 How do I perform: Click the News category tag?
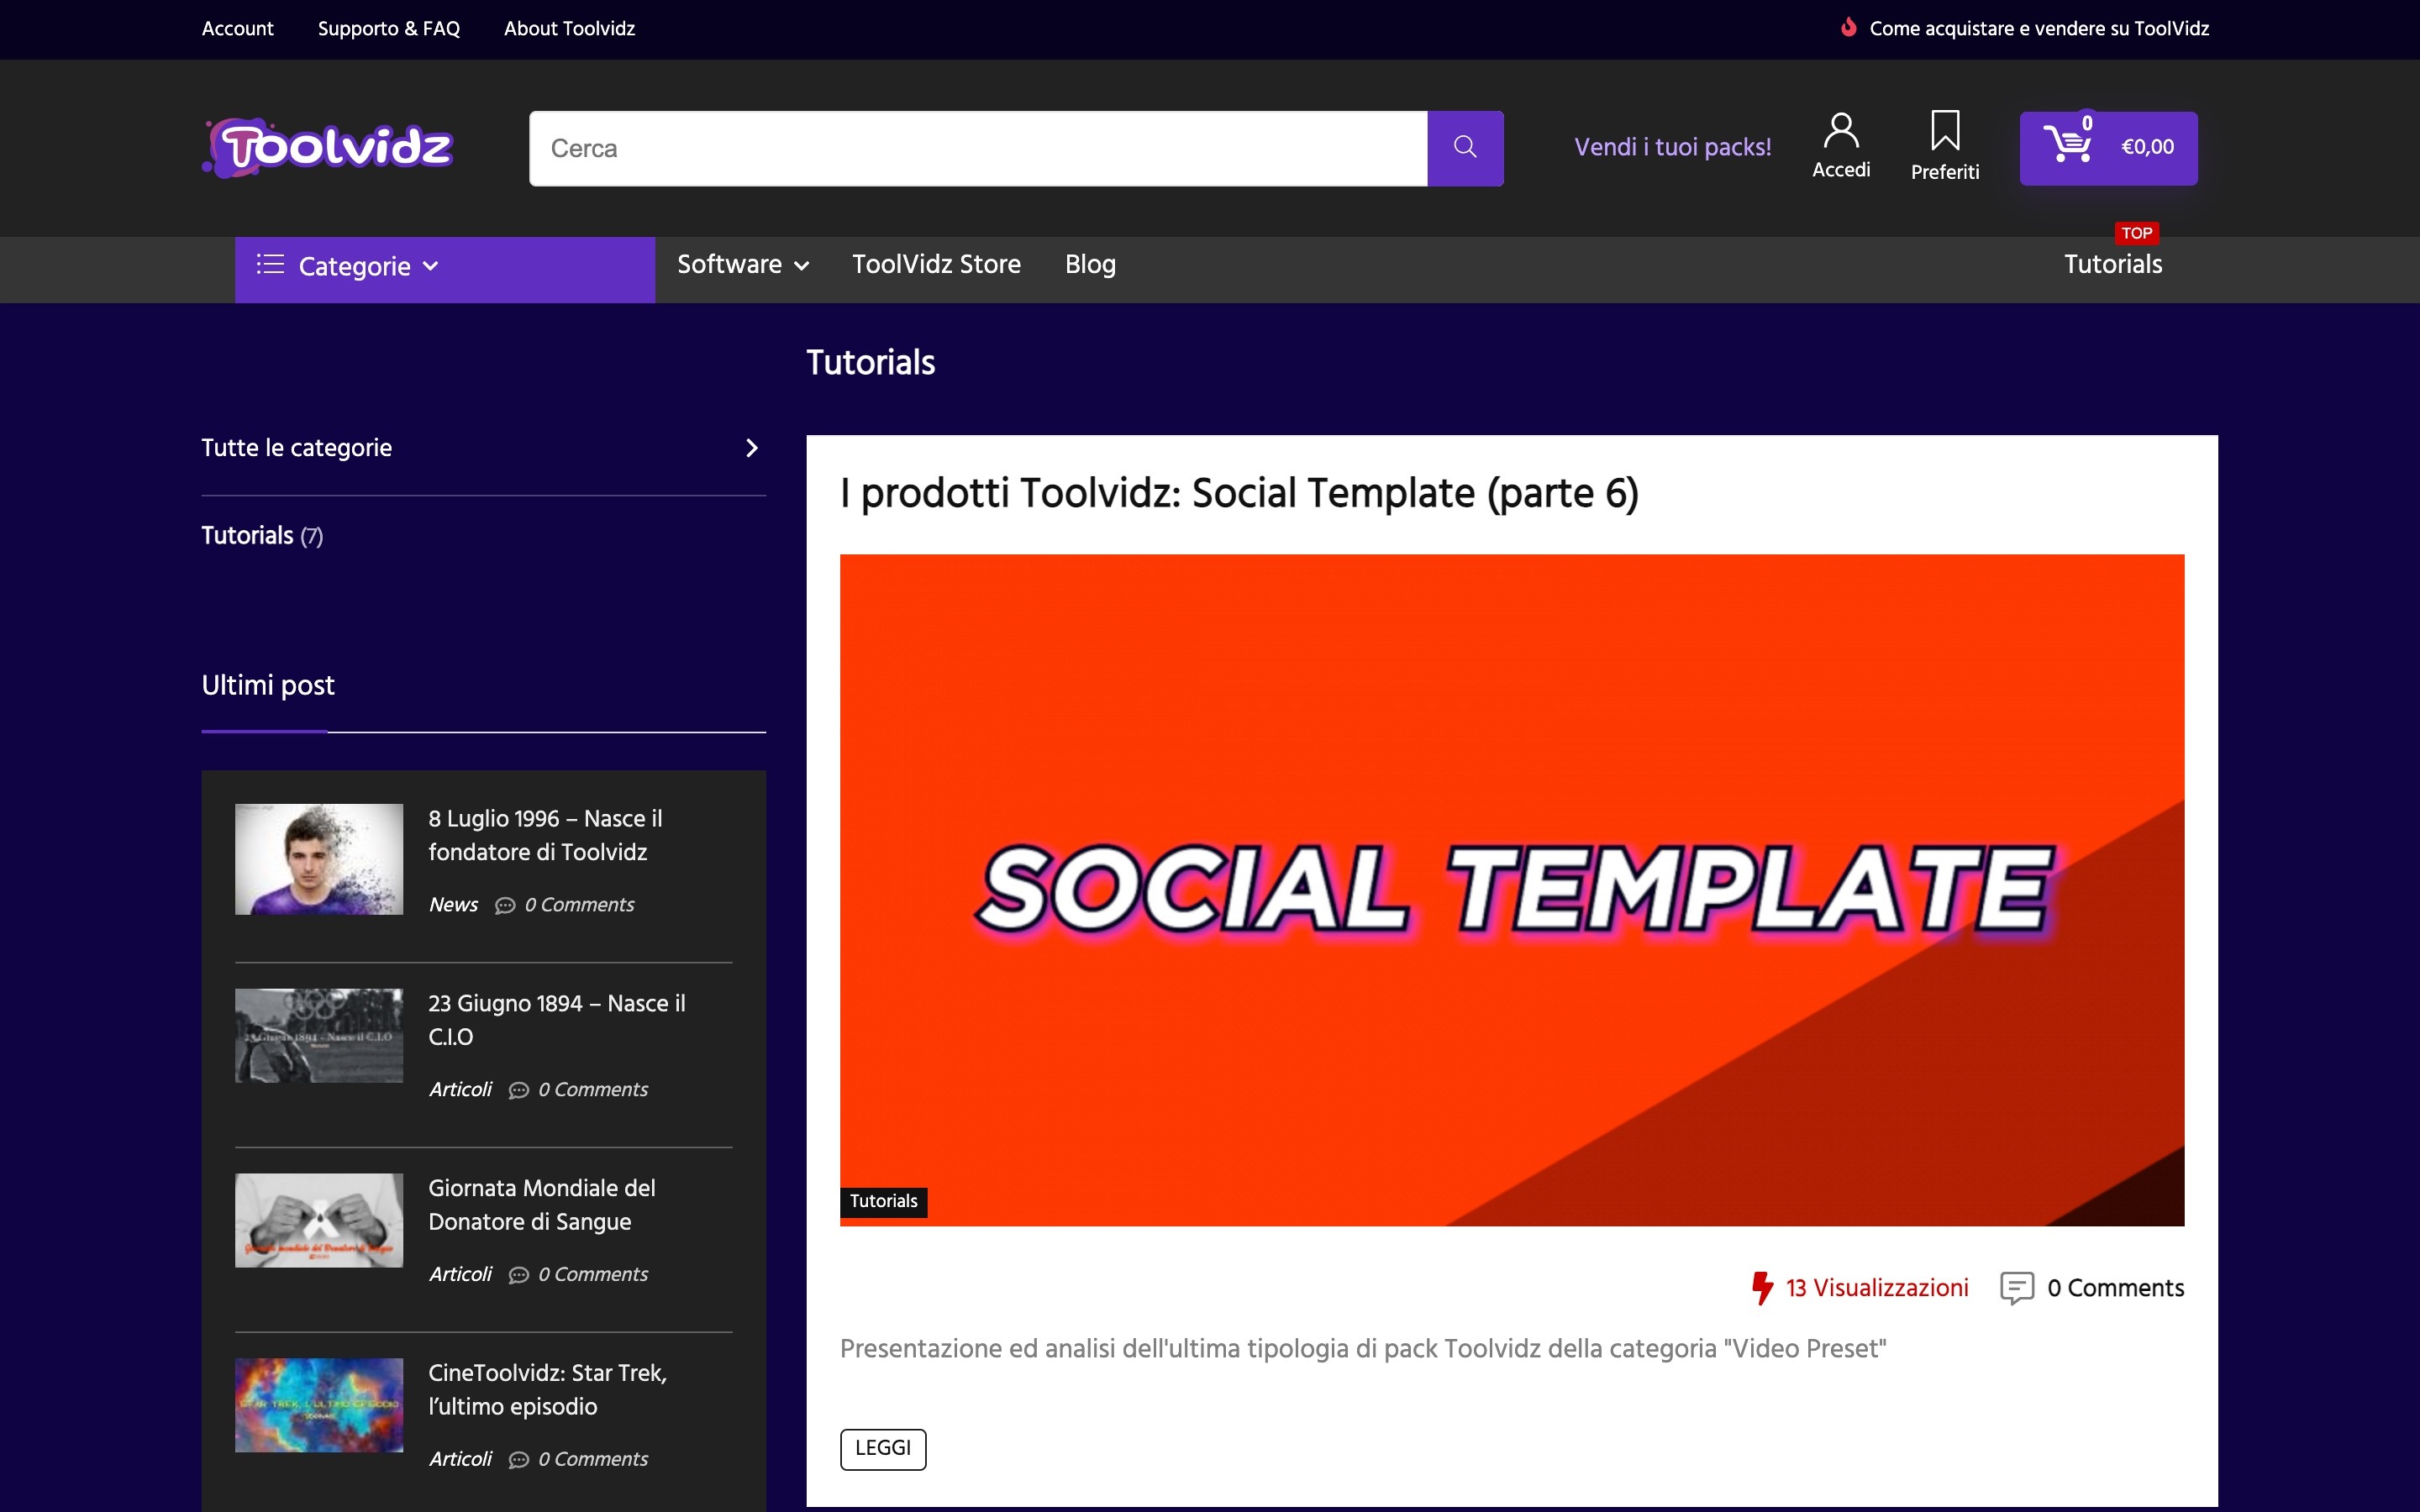[x=453, y=905]
